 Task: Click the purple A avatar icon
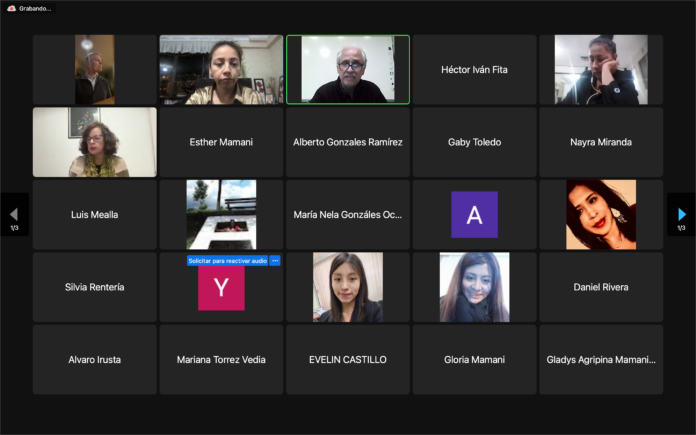pyautogui.click(x=474, y=214)
